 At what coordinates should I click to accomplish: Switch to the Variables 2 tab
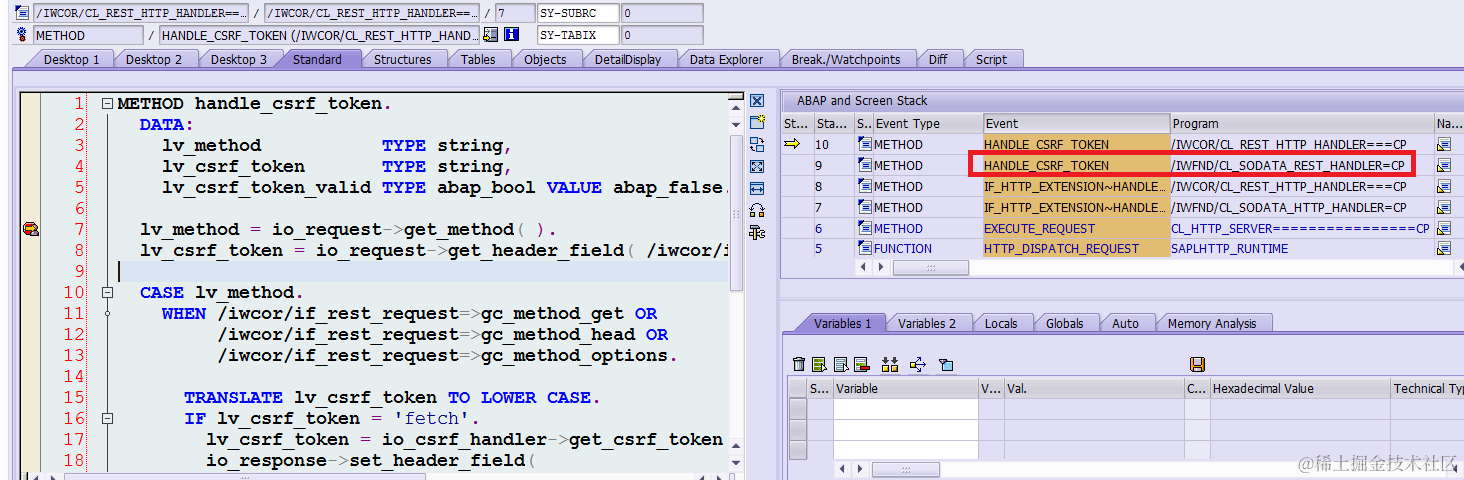point(926,323)
